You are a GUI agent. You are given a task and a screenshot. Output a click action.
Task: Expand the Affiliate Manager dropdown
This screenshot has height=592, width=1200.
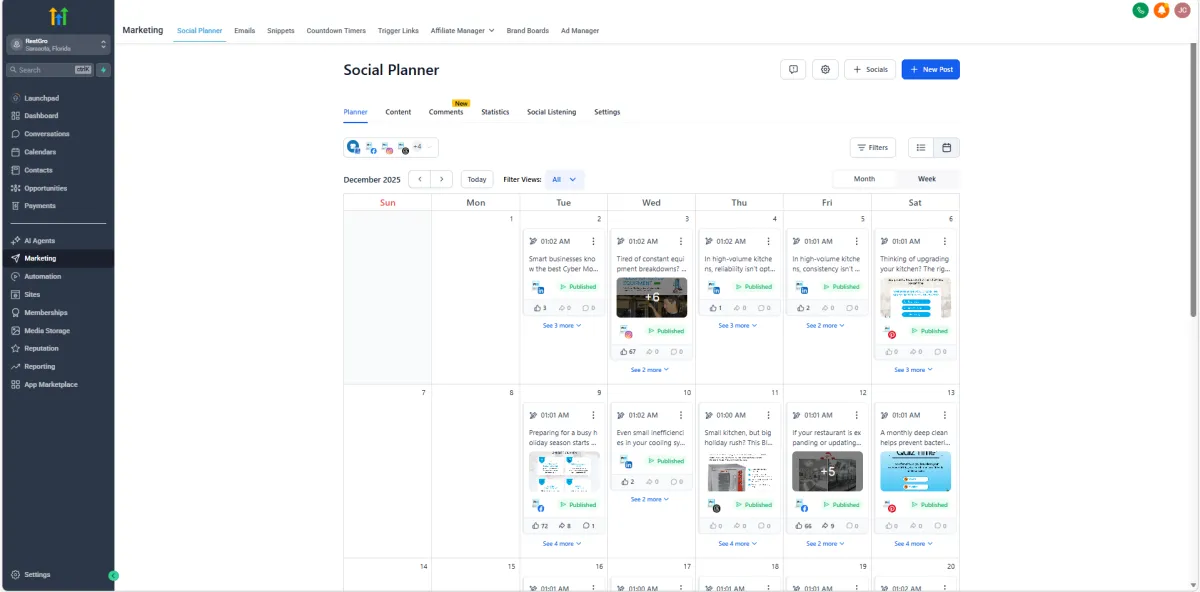pyautogui.click(x=462, y=31)
